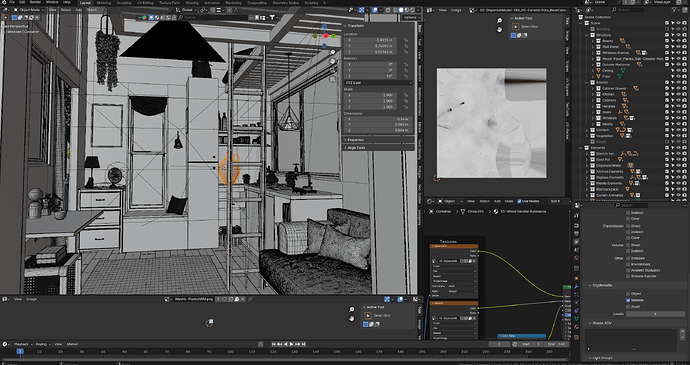Open the Modifiers wrench properties tab
The height and width of the screenshot is (365, 690).
click(576, 287)
